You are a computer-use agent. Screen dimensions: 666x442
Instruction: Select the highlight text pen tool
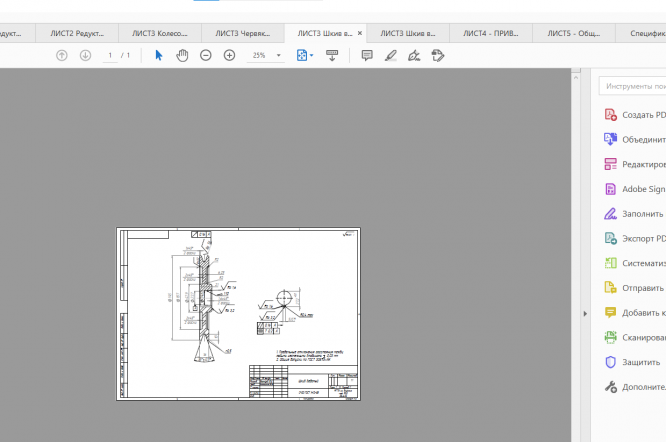pos(390,55)
